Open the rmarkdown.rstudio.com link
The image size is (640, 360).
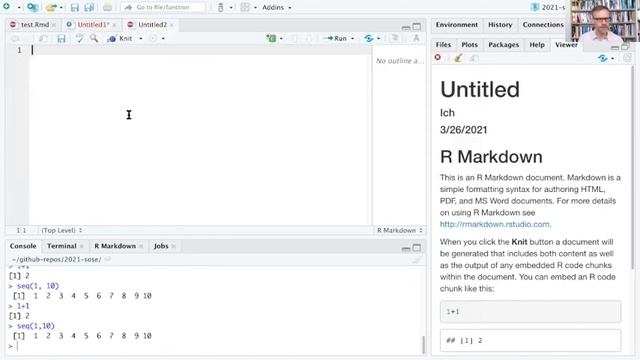click(494, 224)
